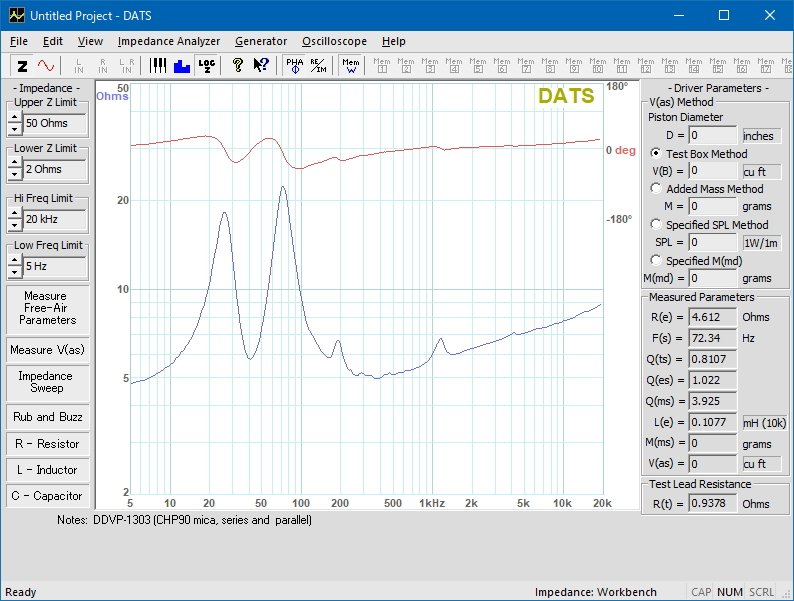Select the Mem 15 memory slot icon

click(718, 66)
